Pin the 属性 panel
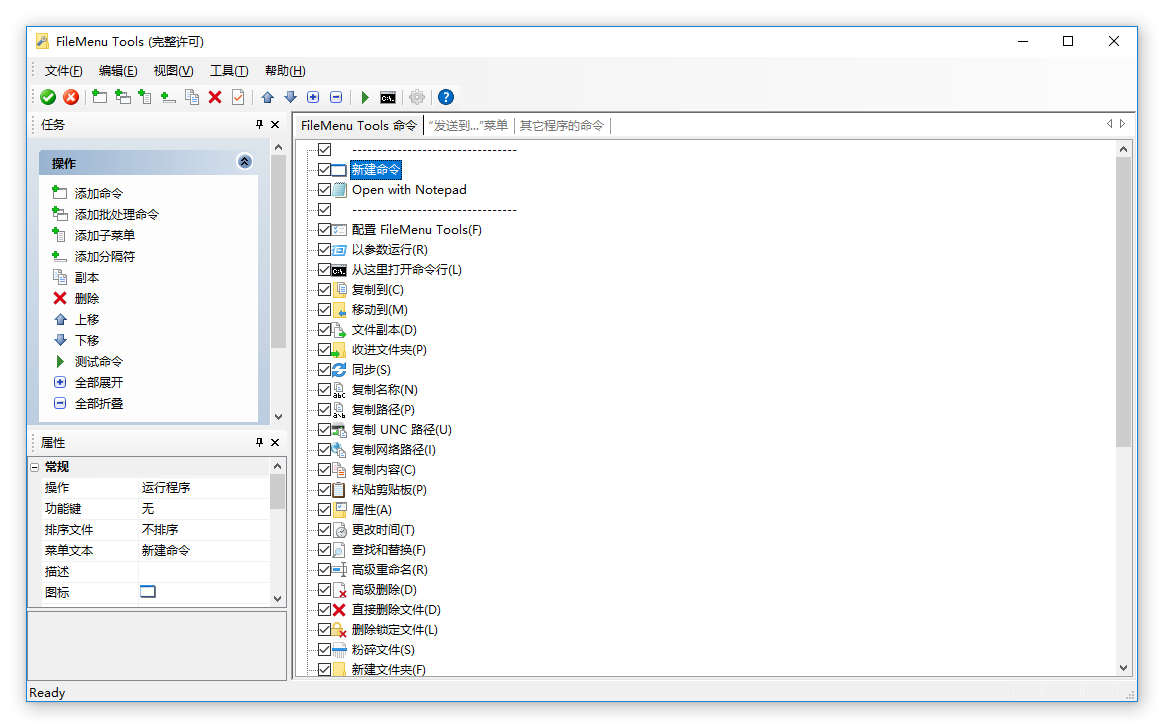This screenshot has height=728, width=1164. point(259,442)
